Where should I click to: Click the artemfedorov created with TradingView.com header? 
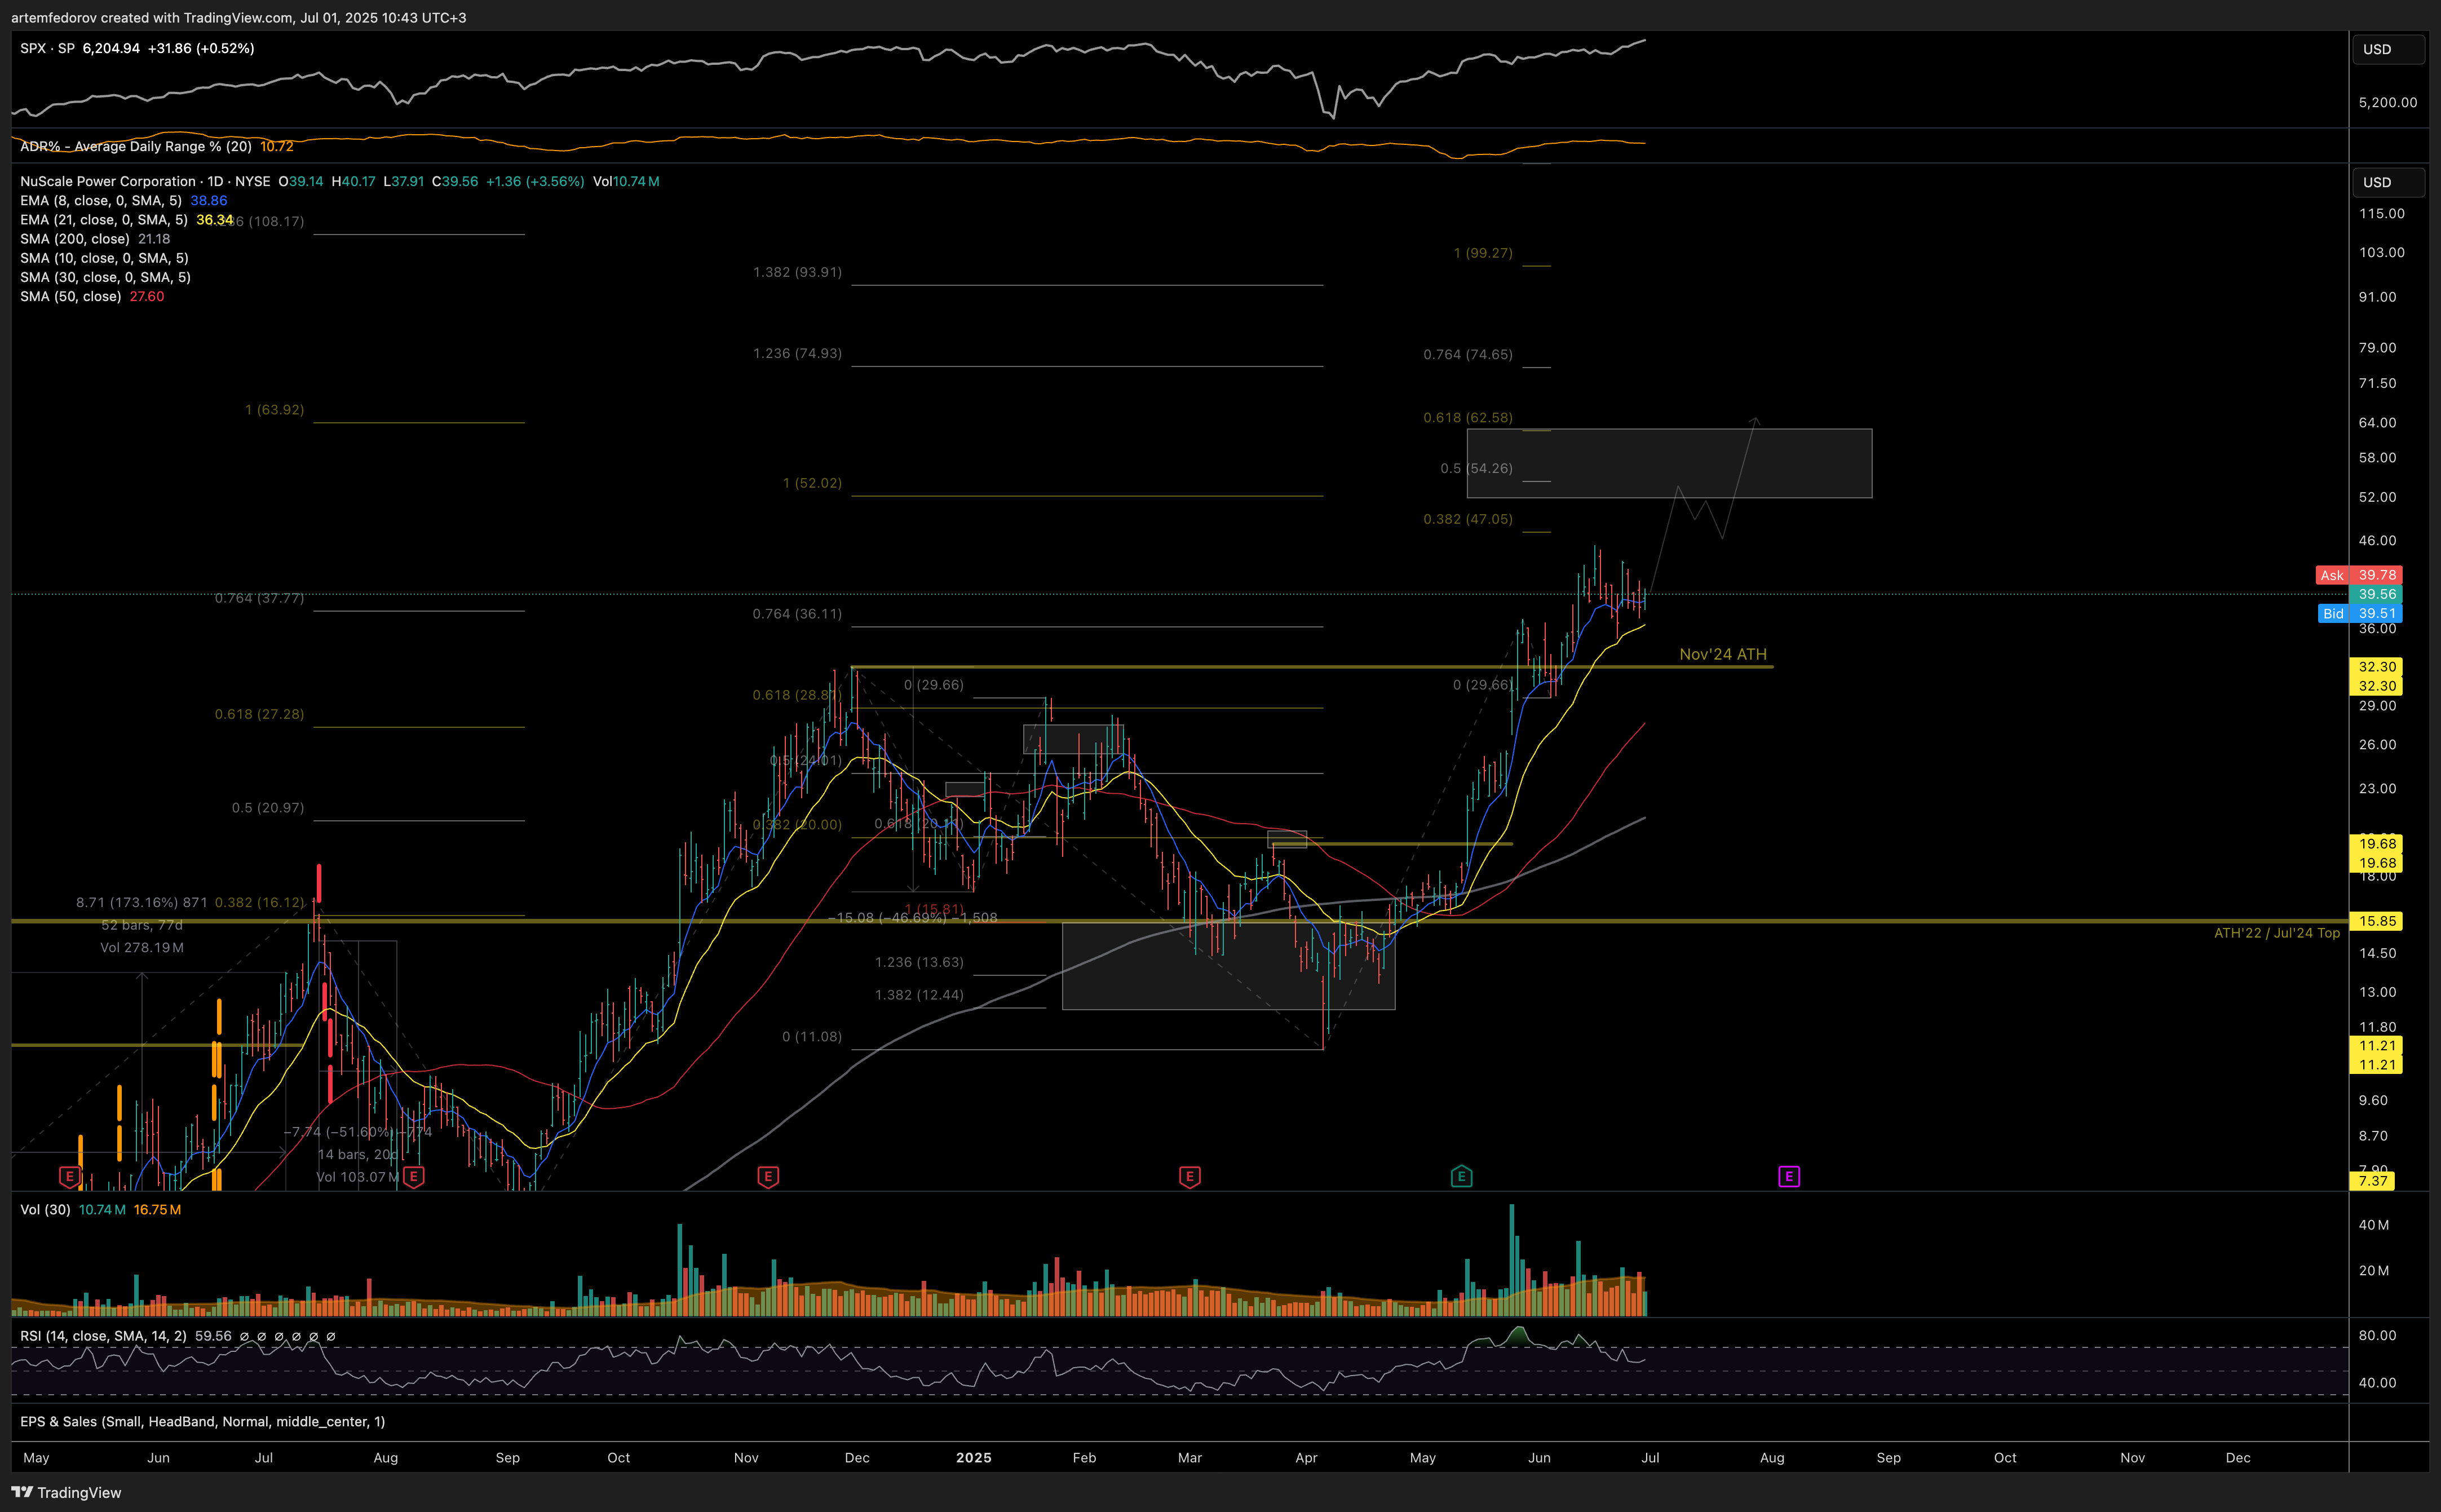coord(238,17)
